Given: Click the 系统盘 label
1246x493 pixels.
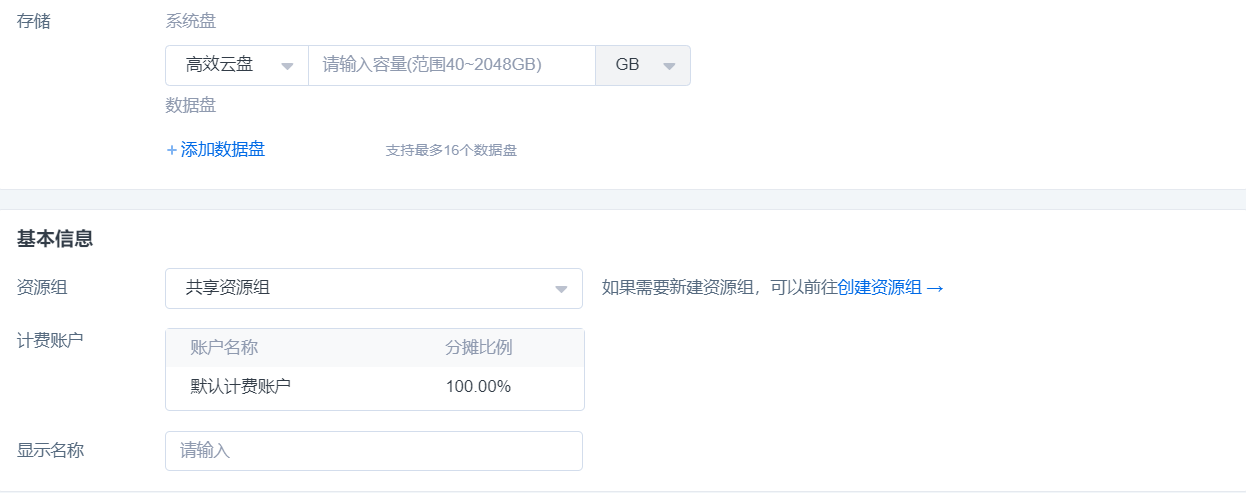Looking at the screenshot, I should tap(190, 21).
